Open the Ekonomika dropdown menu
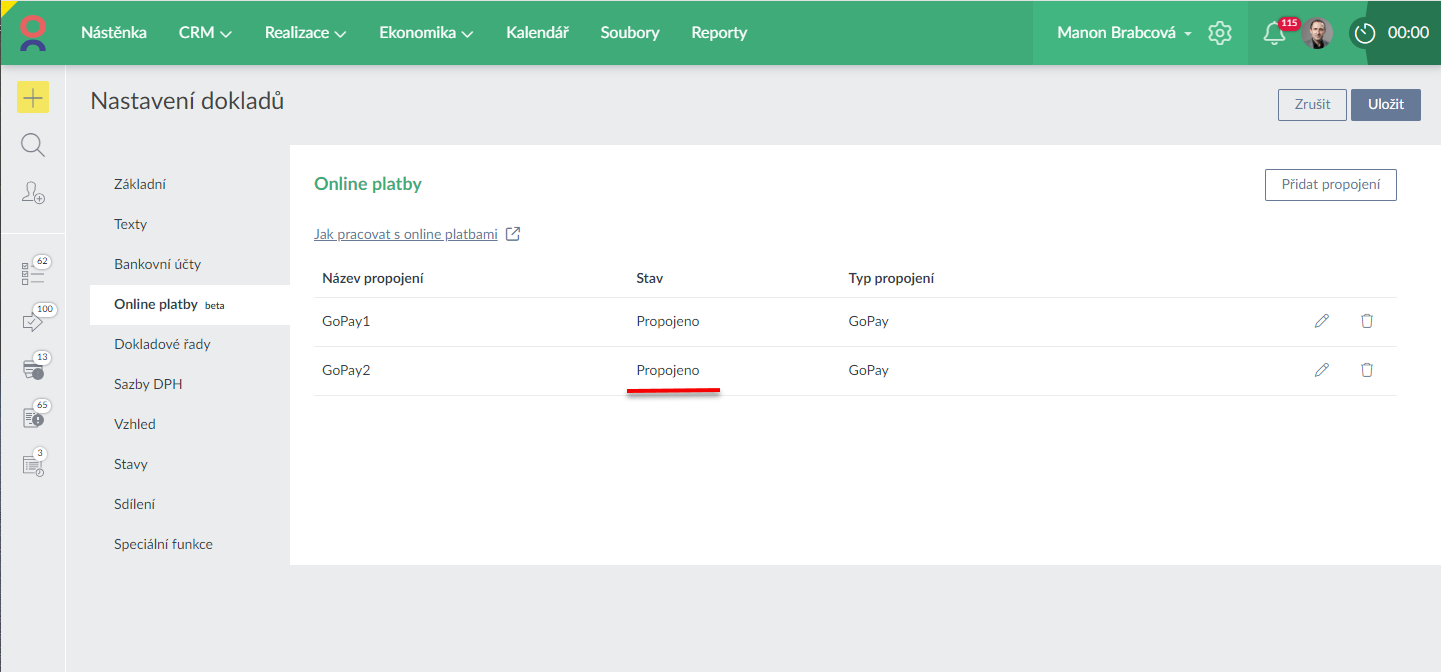This screenshot has width=1441, height=672. point(426,33)
